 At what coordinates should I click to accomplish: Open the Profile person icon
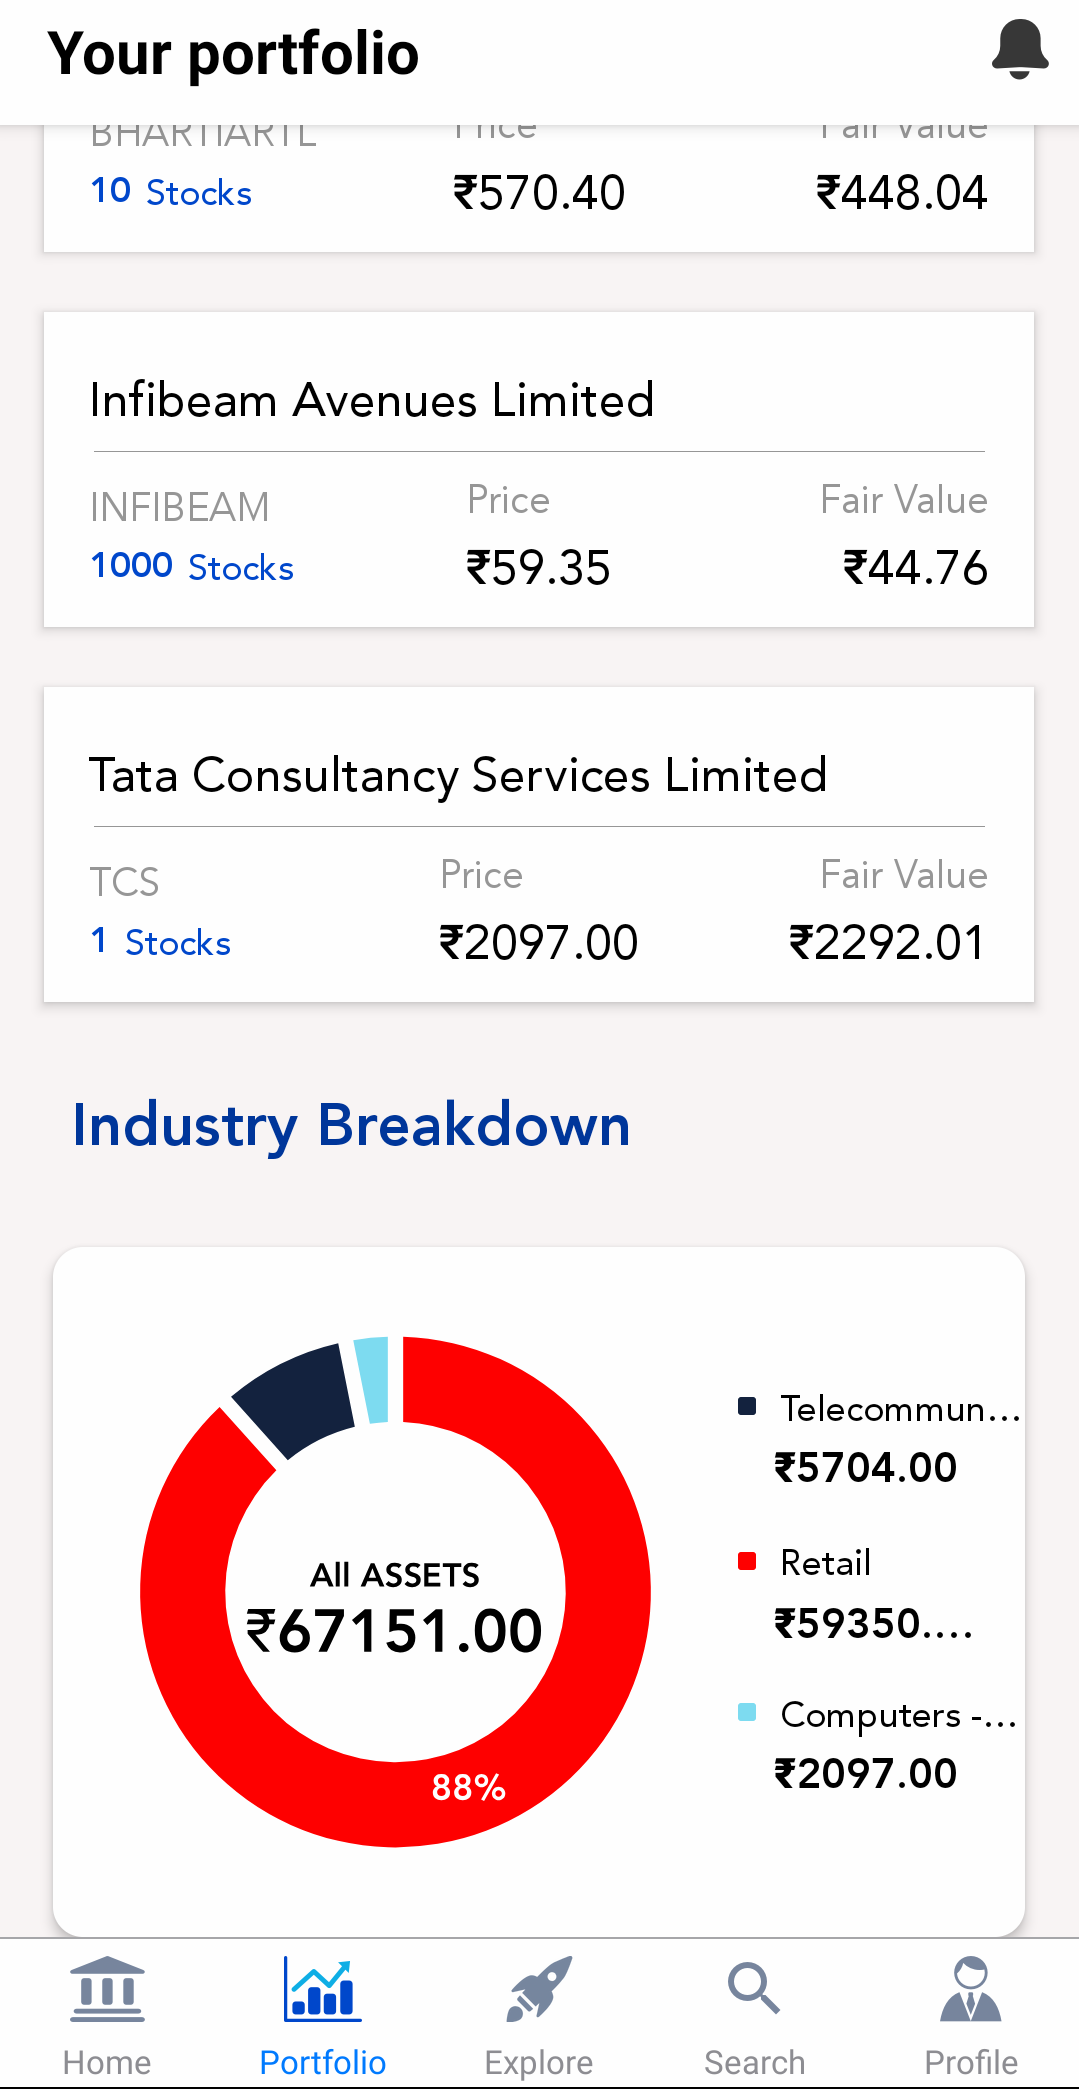[970, 1990]
